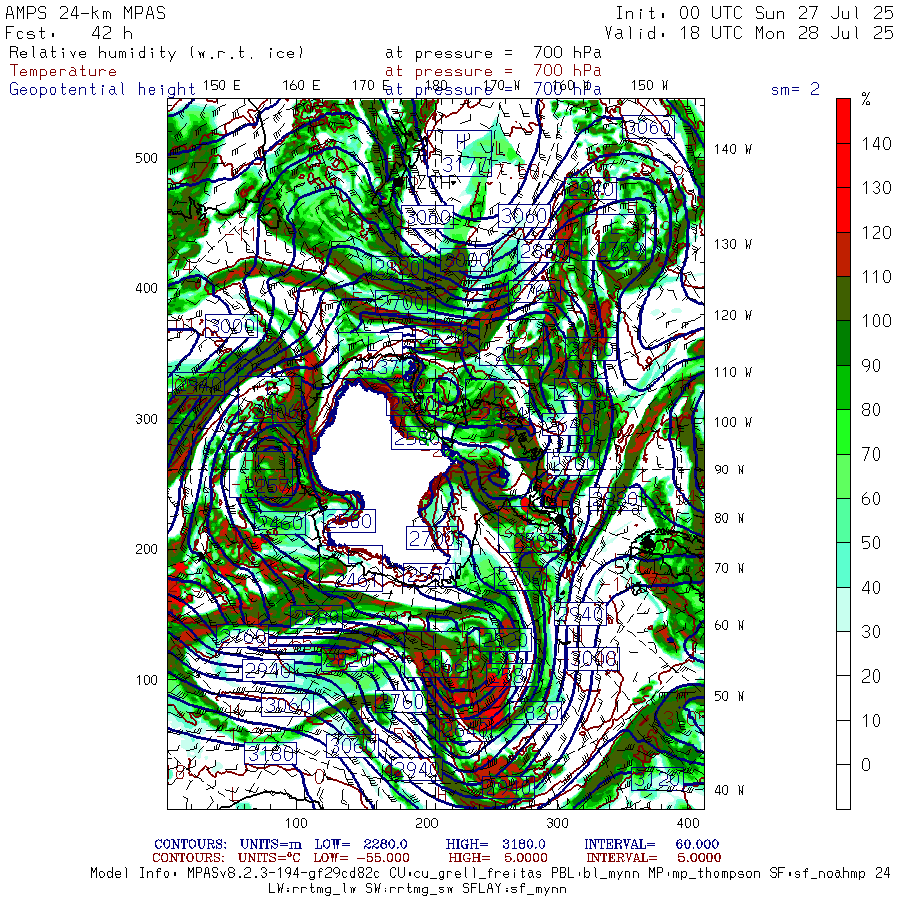This screenshot has height=900, width=900.
Task: Click the "LW:rrtmg_lw SW:rrtmg_sw" physics footer line
Action: pyautogui.click(x=417, y=889)
